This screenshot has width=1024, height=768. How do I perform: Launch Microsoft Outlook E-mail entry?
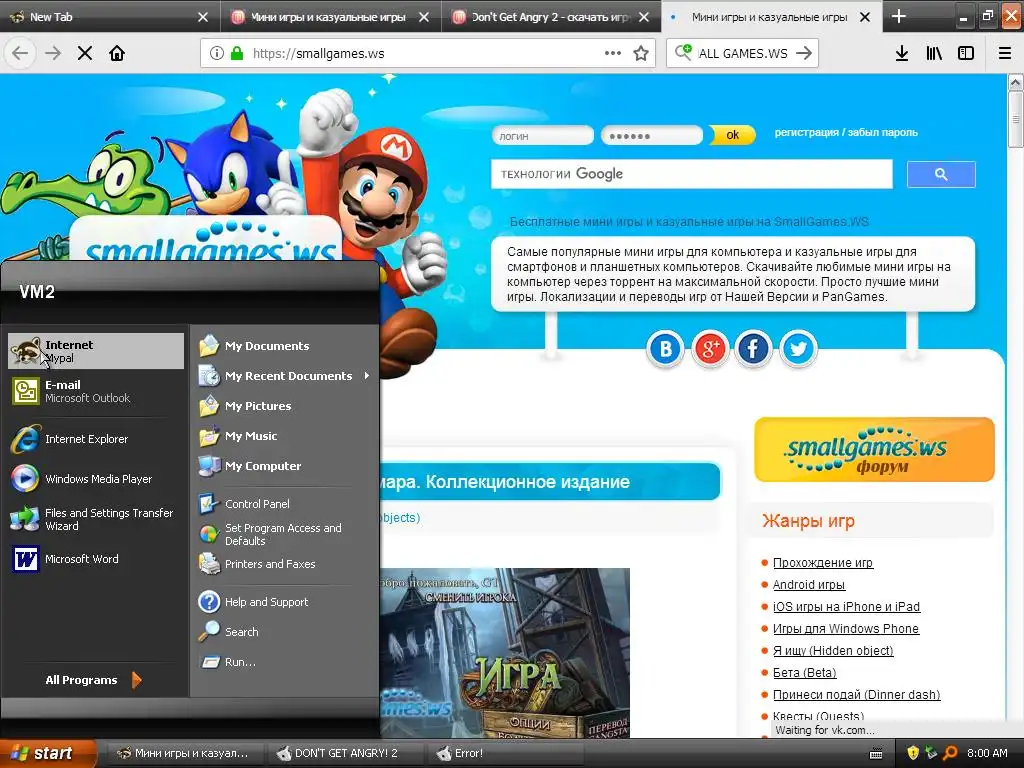coord(96,391)
